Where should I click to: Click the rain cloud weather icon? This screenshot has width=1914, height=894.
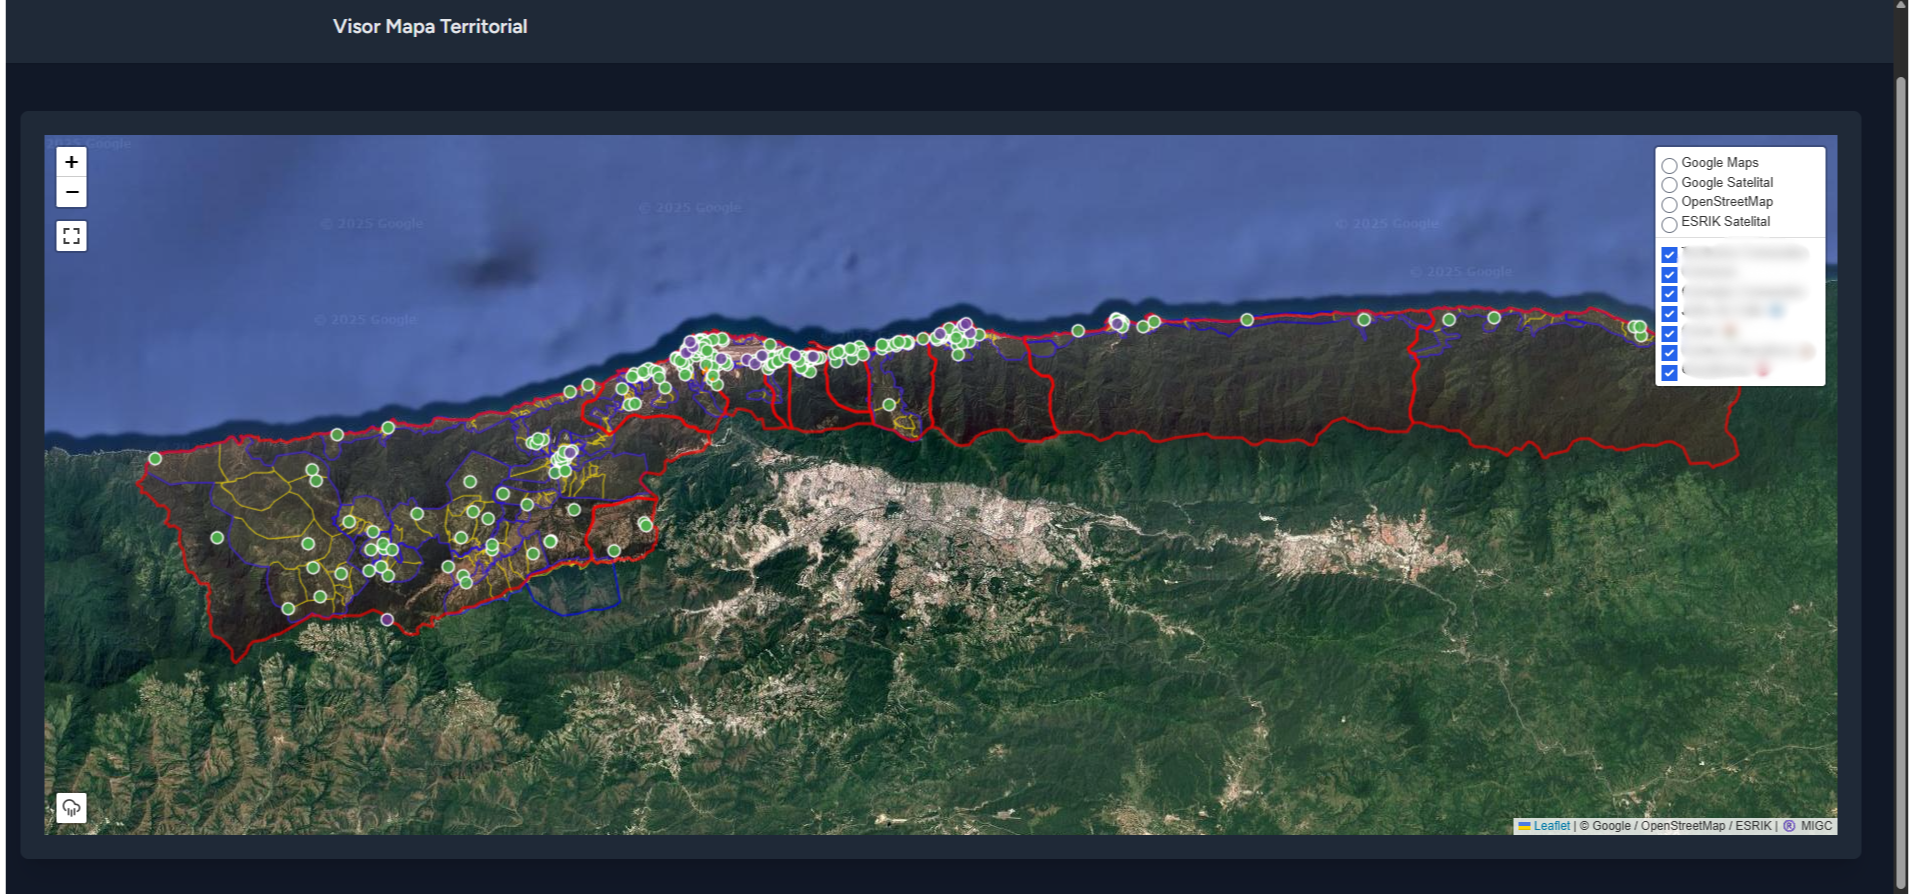click(71, 808)
